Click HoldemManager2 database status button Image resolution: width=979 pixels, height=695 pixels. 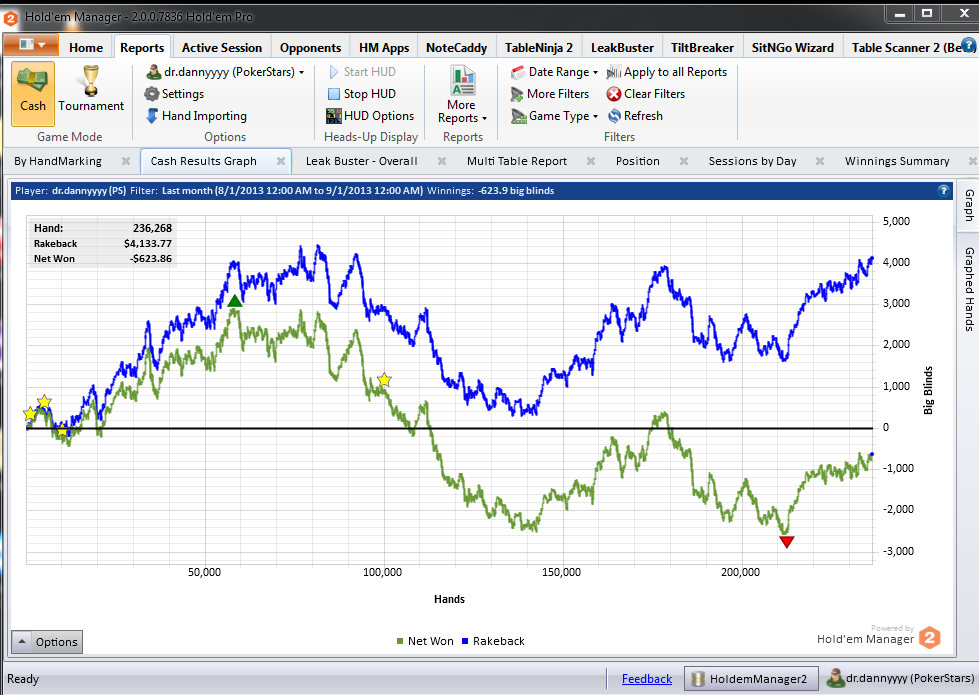coord(750,679)
